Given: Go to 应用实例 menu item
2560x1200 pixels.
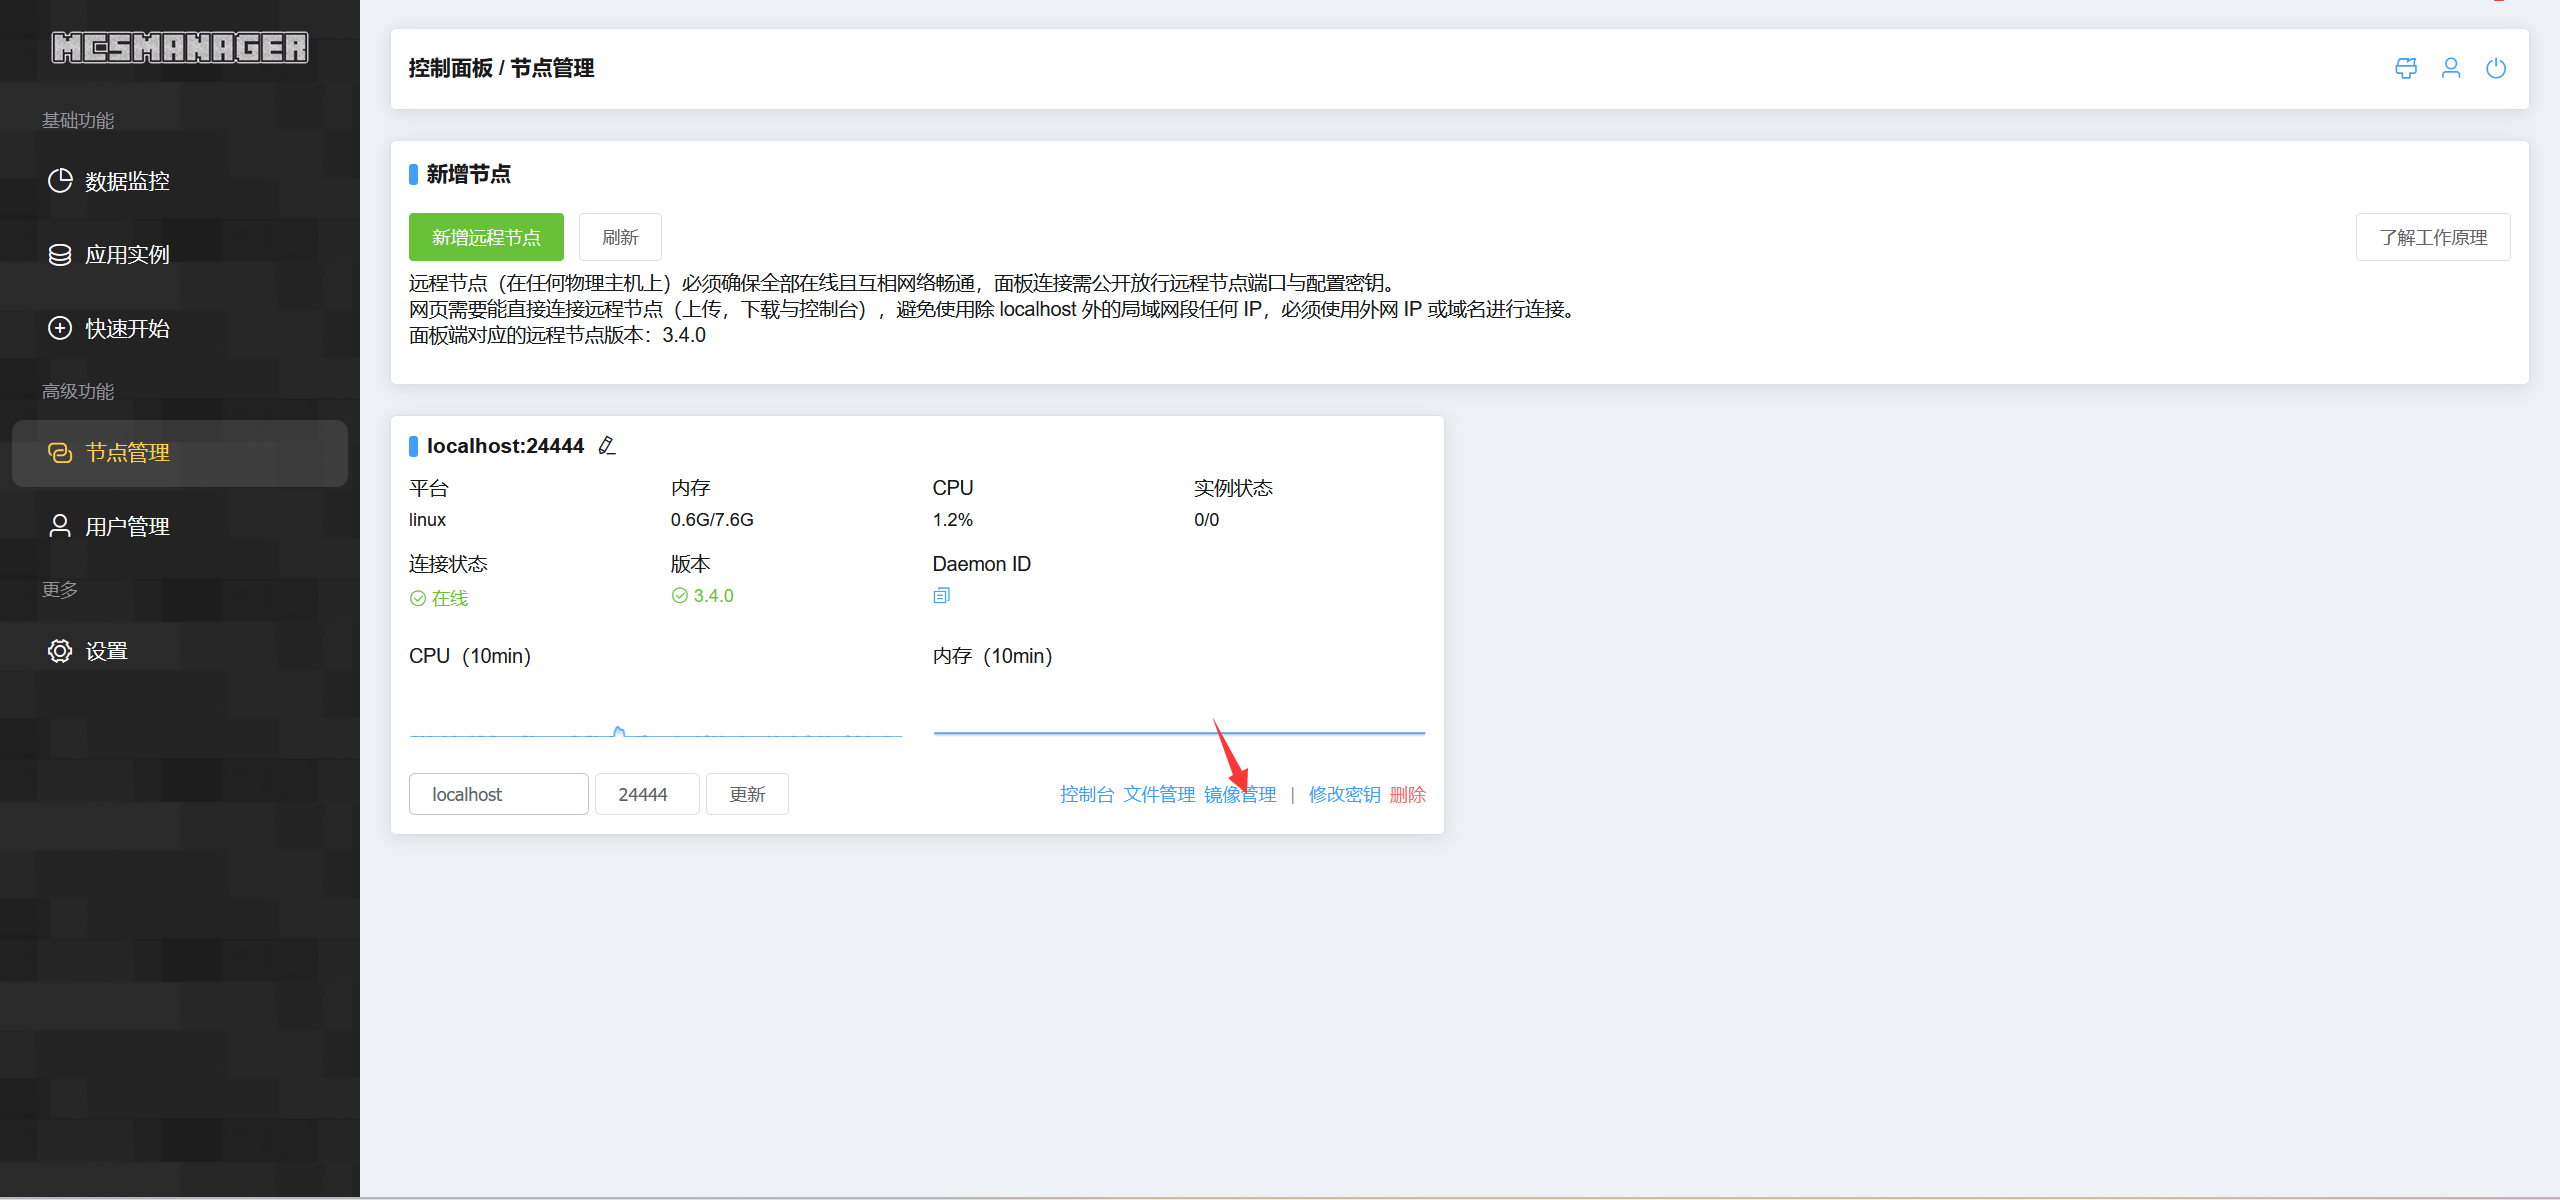Looking at the screenshot, I should 127,255.
